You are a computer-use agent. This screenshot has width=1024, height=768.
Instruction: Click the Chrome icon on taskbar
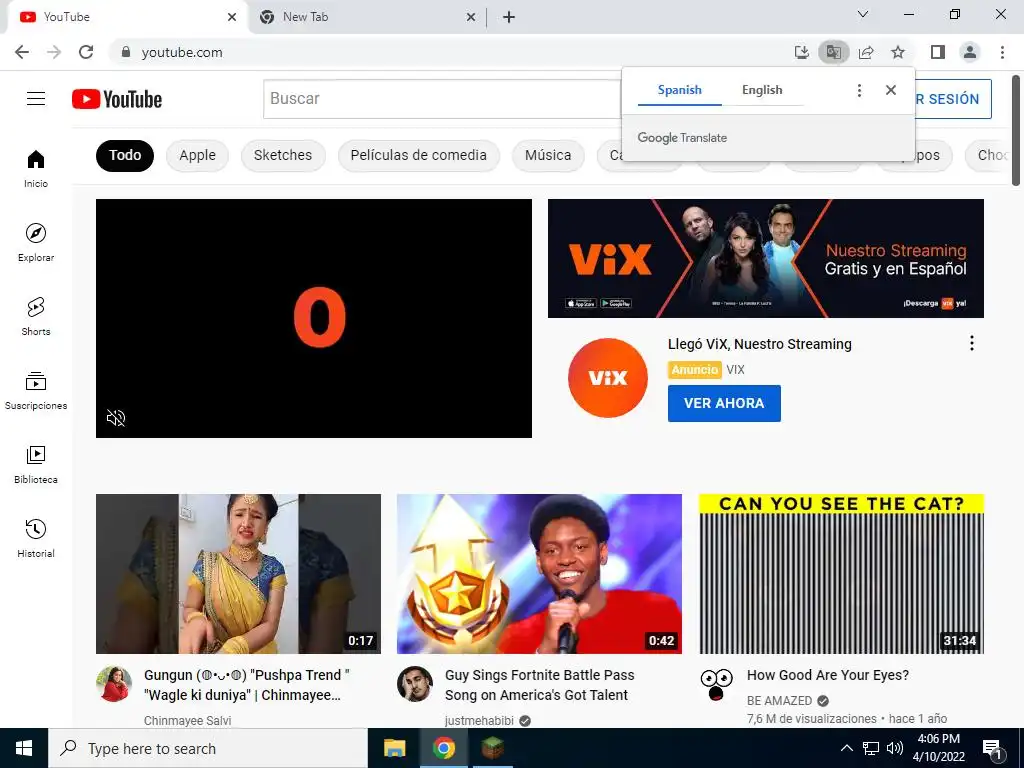coord(443,748)
